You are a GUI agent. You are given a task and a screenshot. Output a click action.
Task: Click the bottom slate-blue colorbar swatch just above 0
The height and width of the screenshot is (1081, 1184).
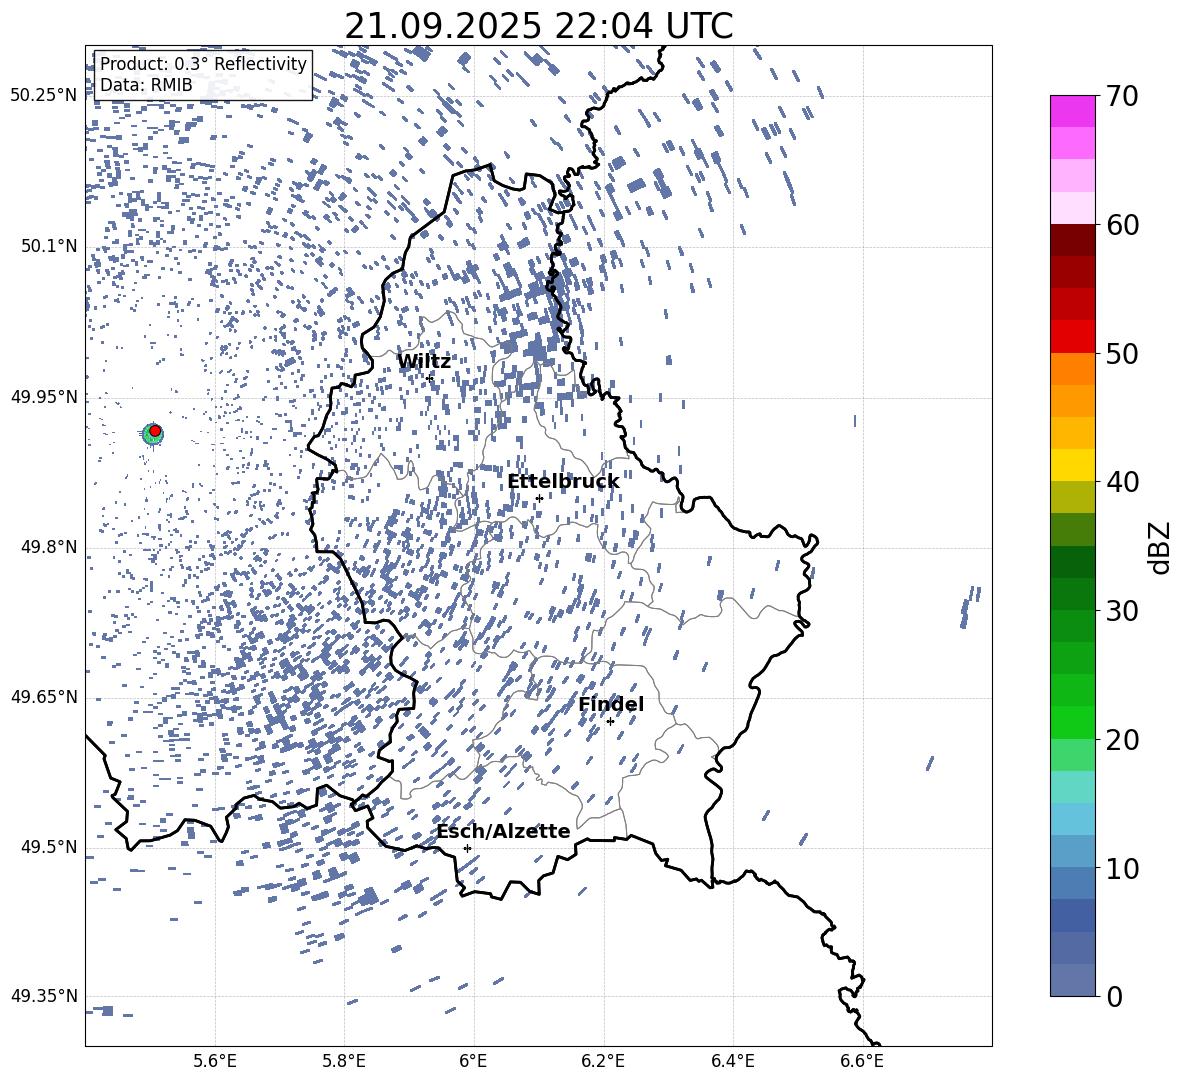pyautogui.click(x=1073, y=980)
